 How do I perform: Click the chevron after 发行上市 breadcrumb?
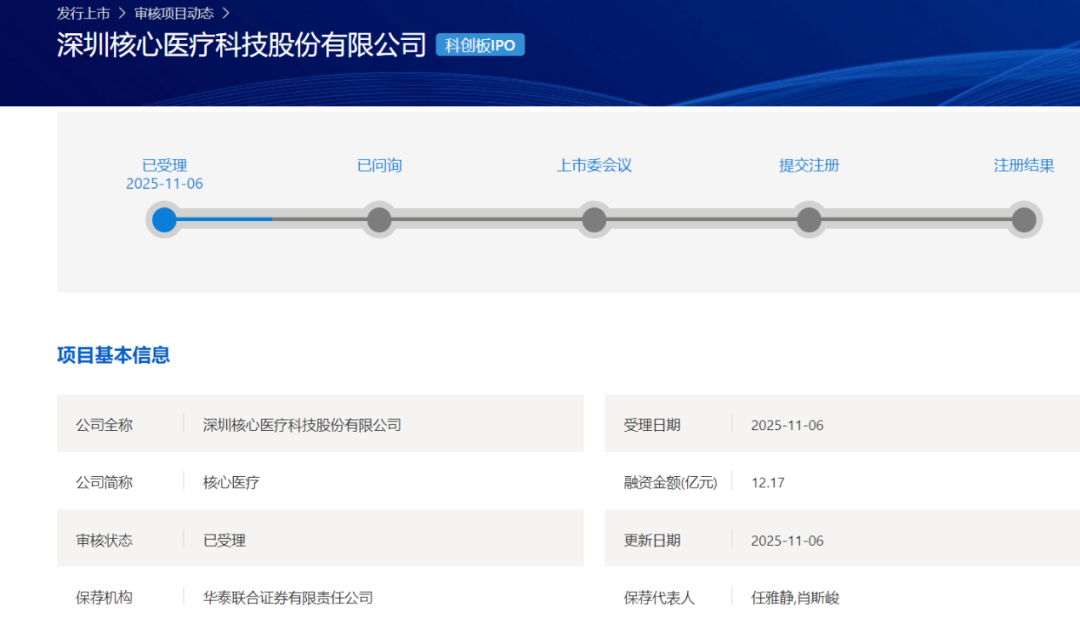click(122, 13)
